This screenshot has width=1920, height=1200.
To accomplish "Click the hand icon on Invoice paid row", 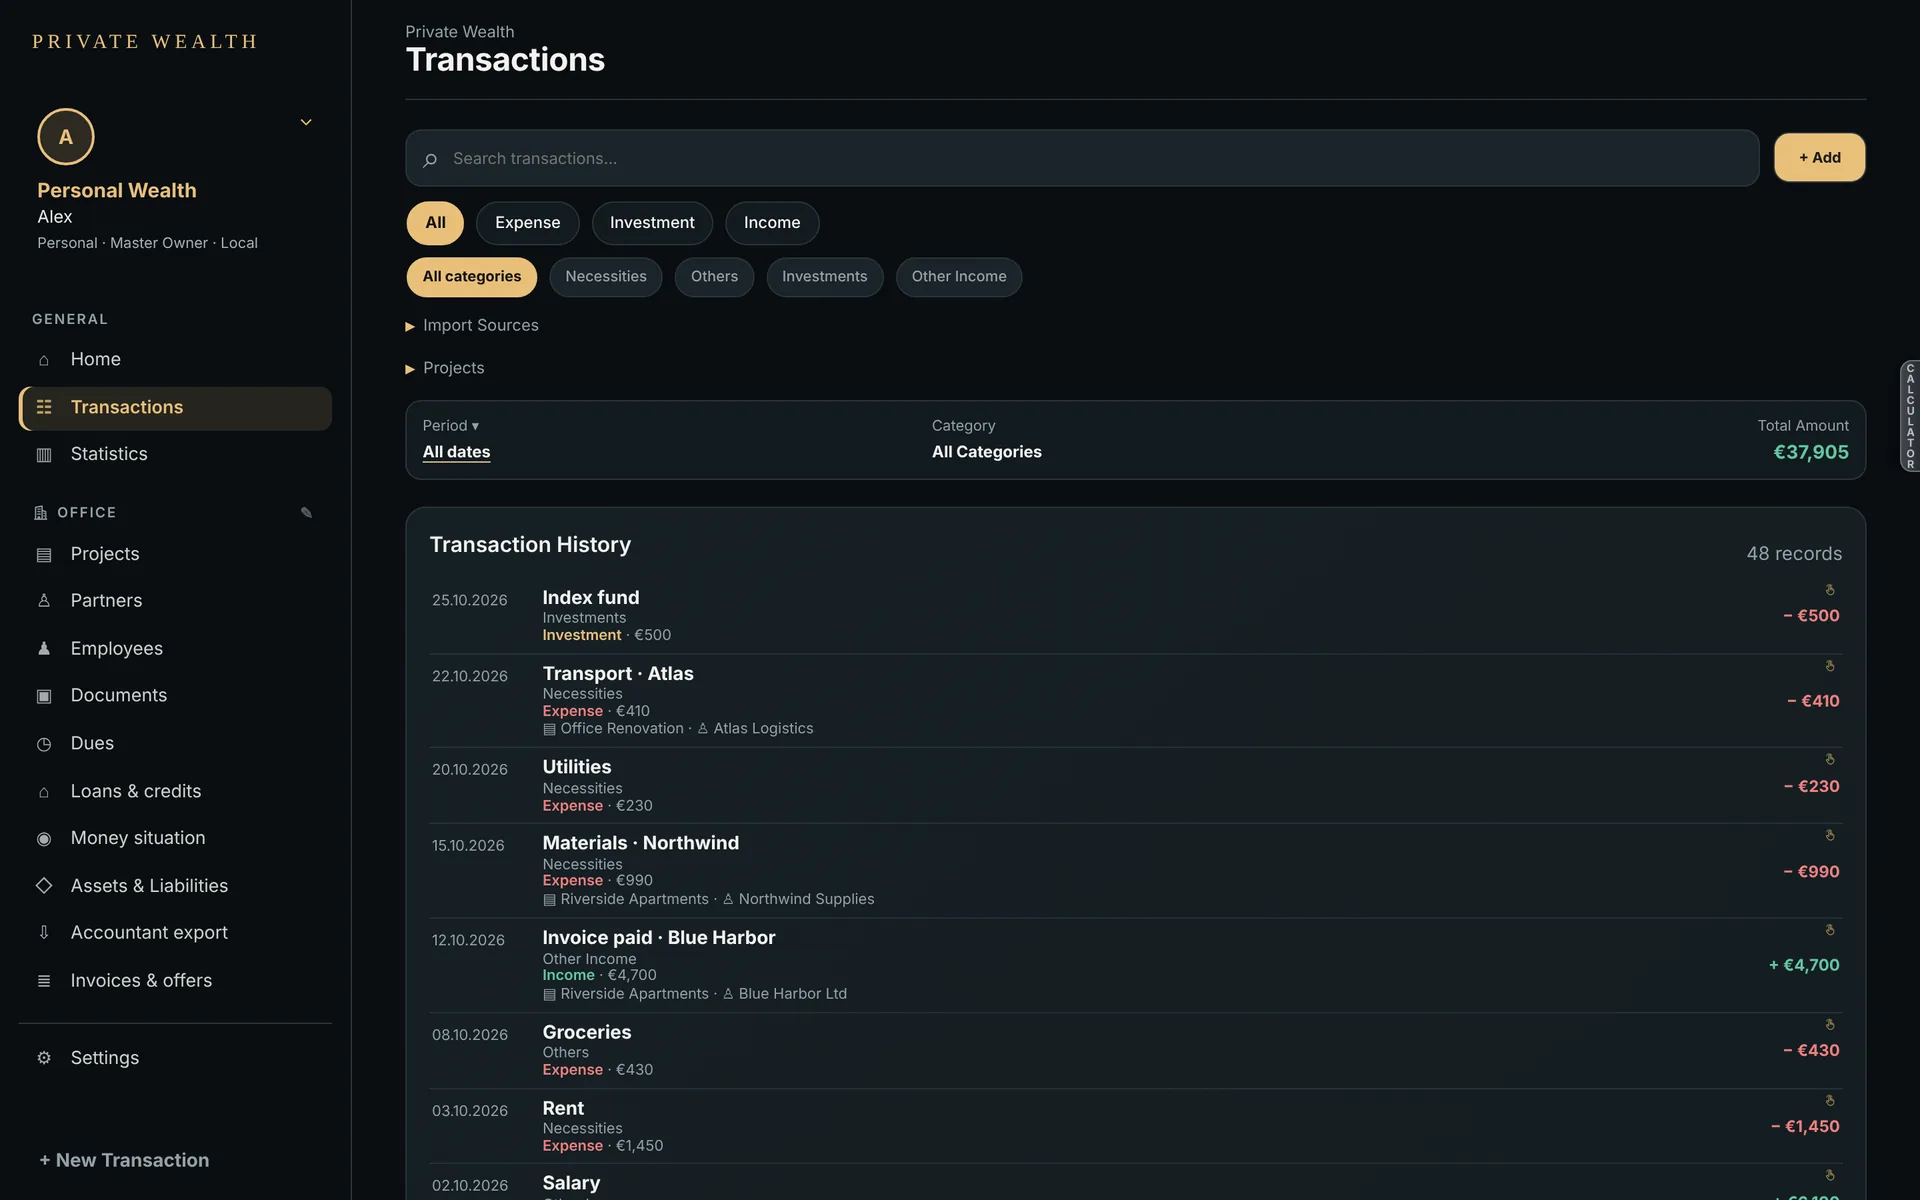I will pyautogui.click(x=1830, y=930).
